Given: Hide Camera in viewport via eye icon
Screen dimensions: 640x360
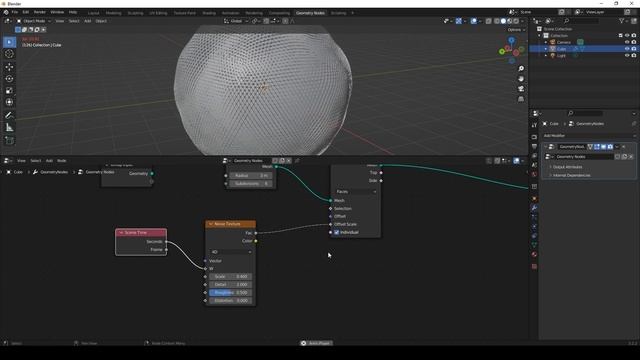Looking at the screenshot, I should (627, 42).
